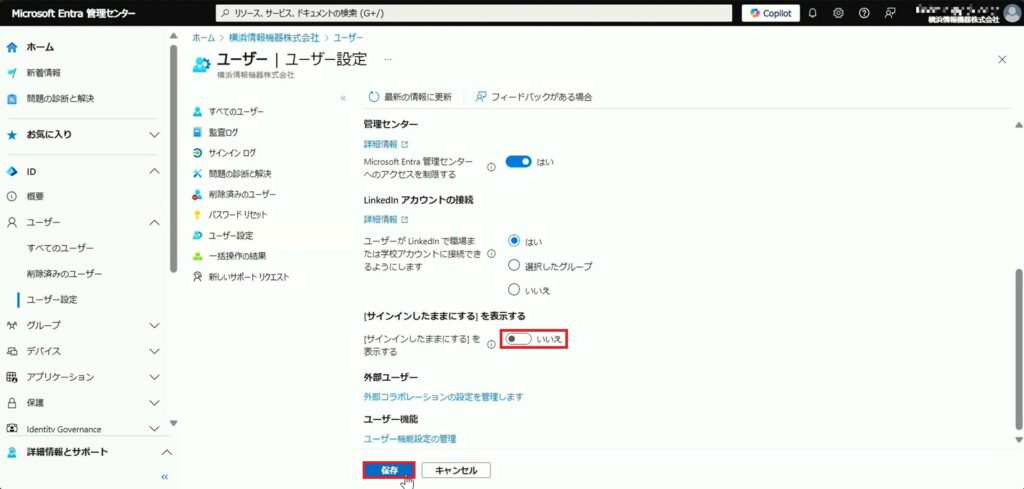Open 削除済みのユーザー under ユーザー in sidebar
This screenshot has width=1024, height=489.
pos(65,274)
